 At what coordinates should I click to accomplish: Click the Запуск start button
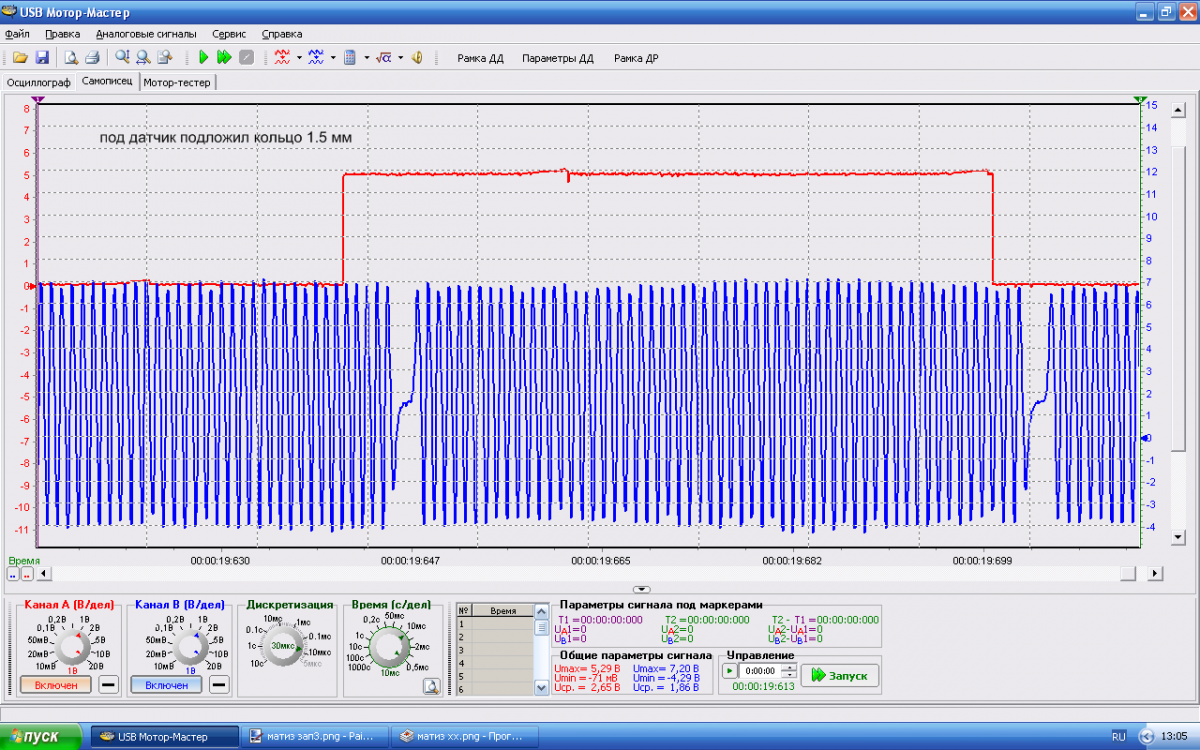tap(840, 676)
